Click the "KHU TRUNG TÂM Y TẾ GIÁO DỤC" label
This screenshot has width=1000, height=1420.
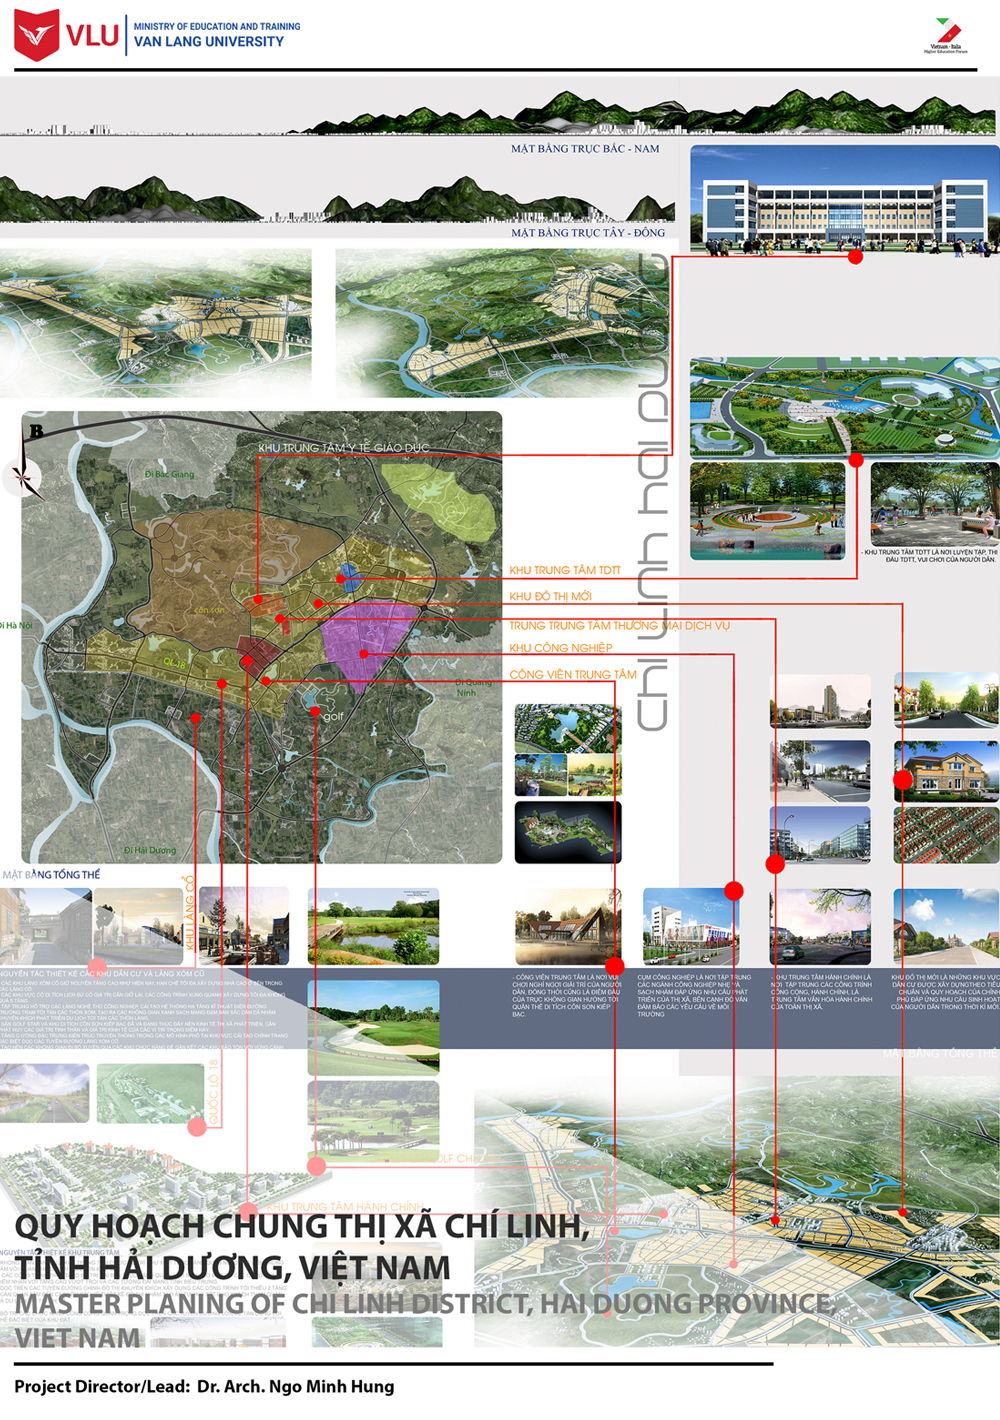pyautogui.click(x=344, y=448)
